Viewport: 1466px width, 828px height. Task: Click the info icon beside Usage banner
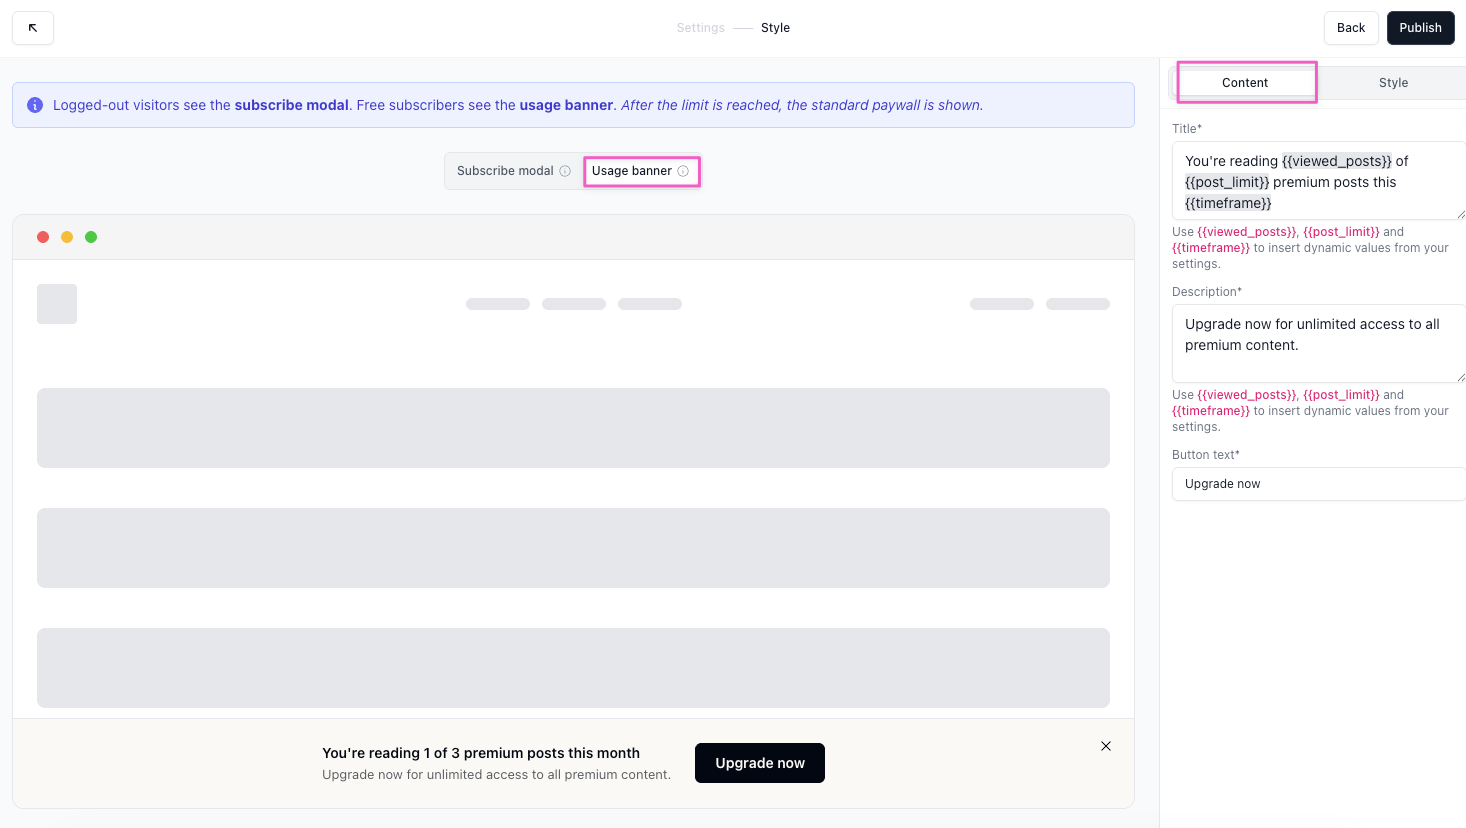tap(683, 171)
